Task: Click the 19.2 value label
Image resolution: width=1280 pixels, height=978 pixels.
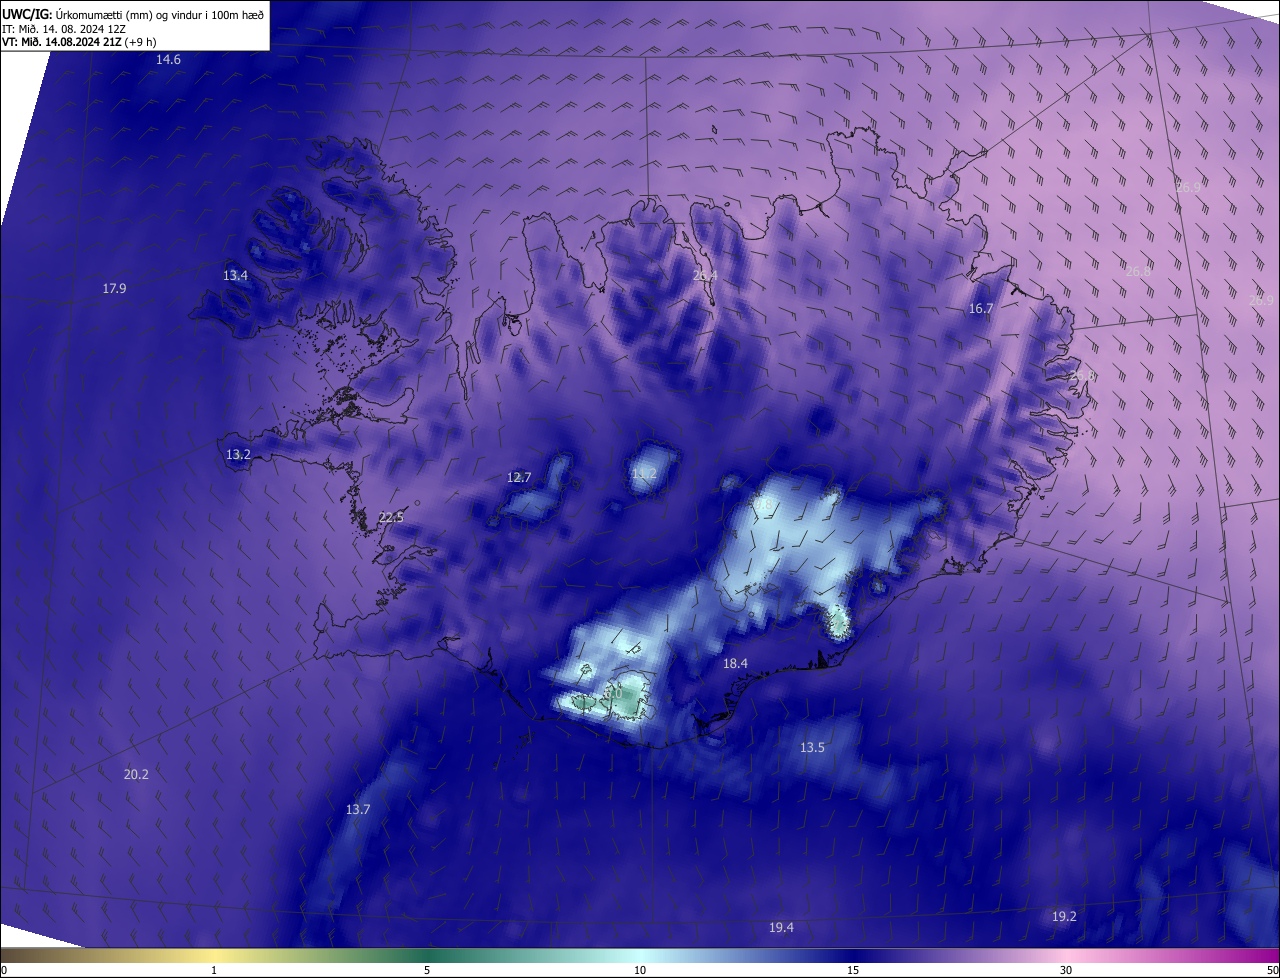Action: coord(1064,916)
